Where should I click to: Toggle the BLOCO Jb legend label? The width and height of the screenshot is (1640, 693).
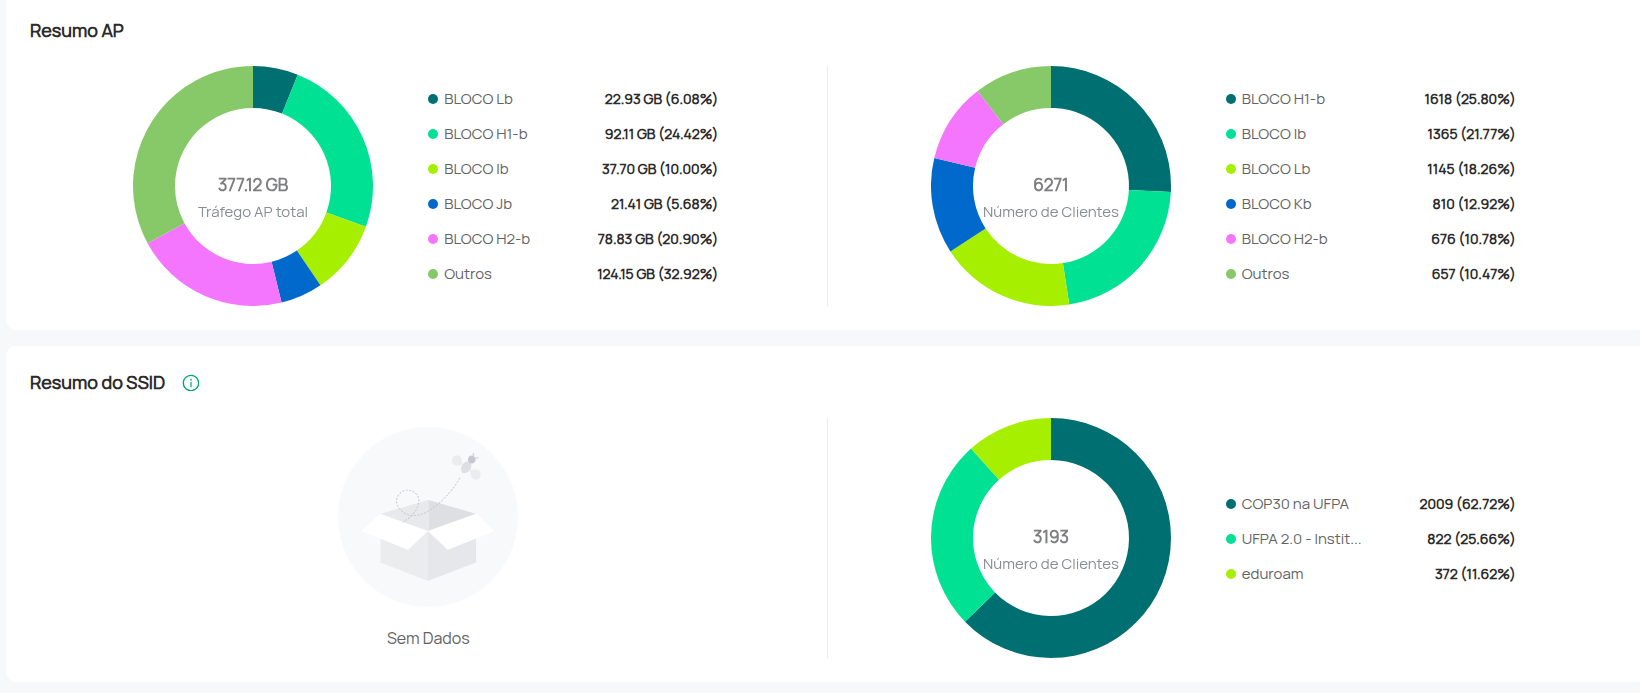pos(477,204)
